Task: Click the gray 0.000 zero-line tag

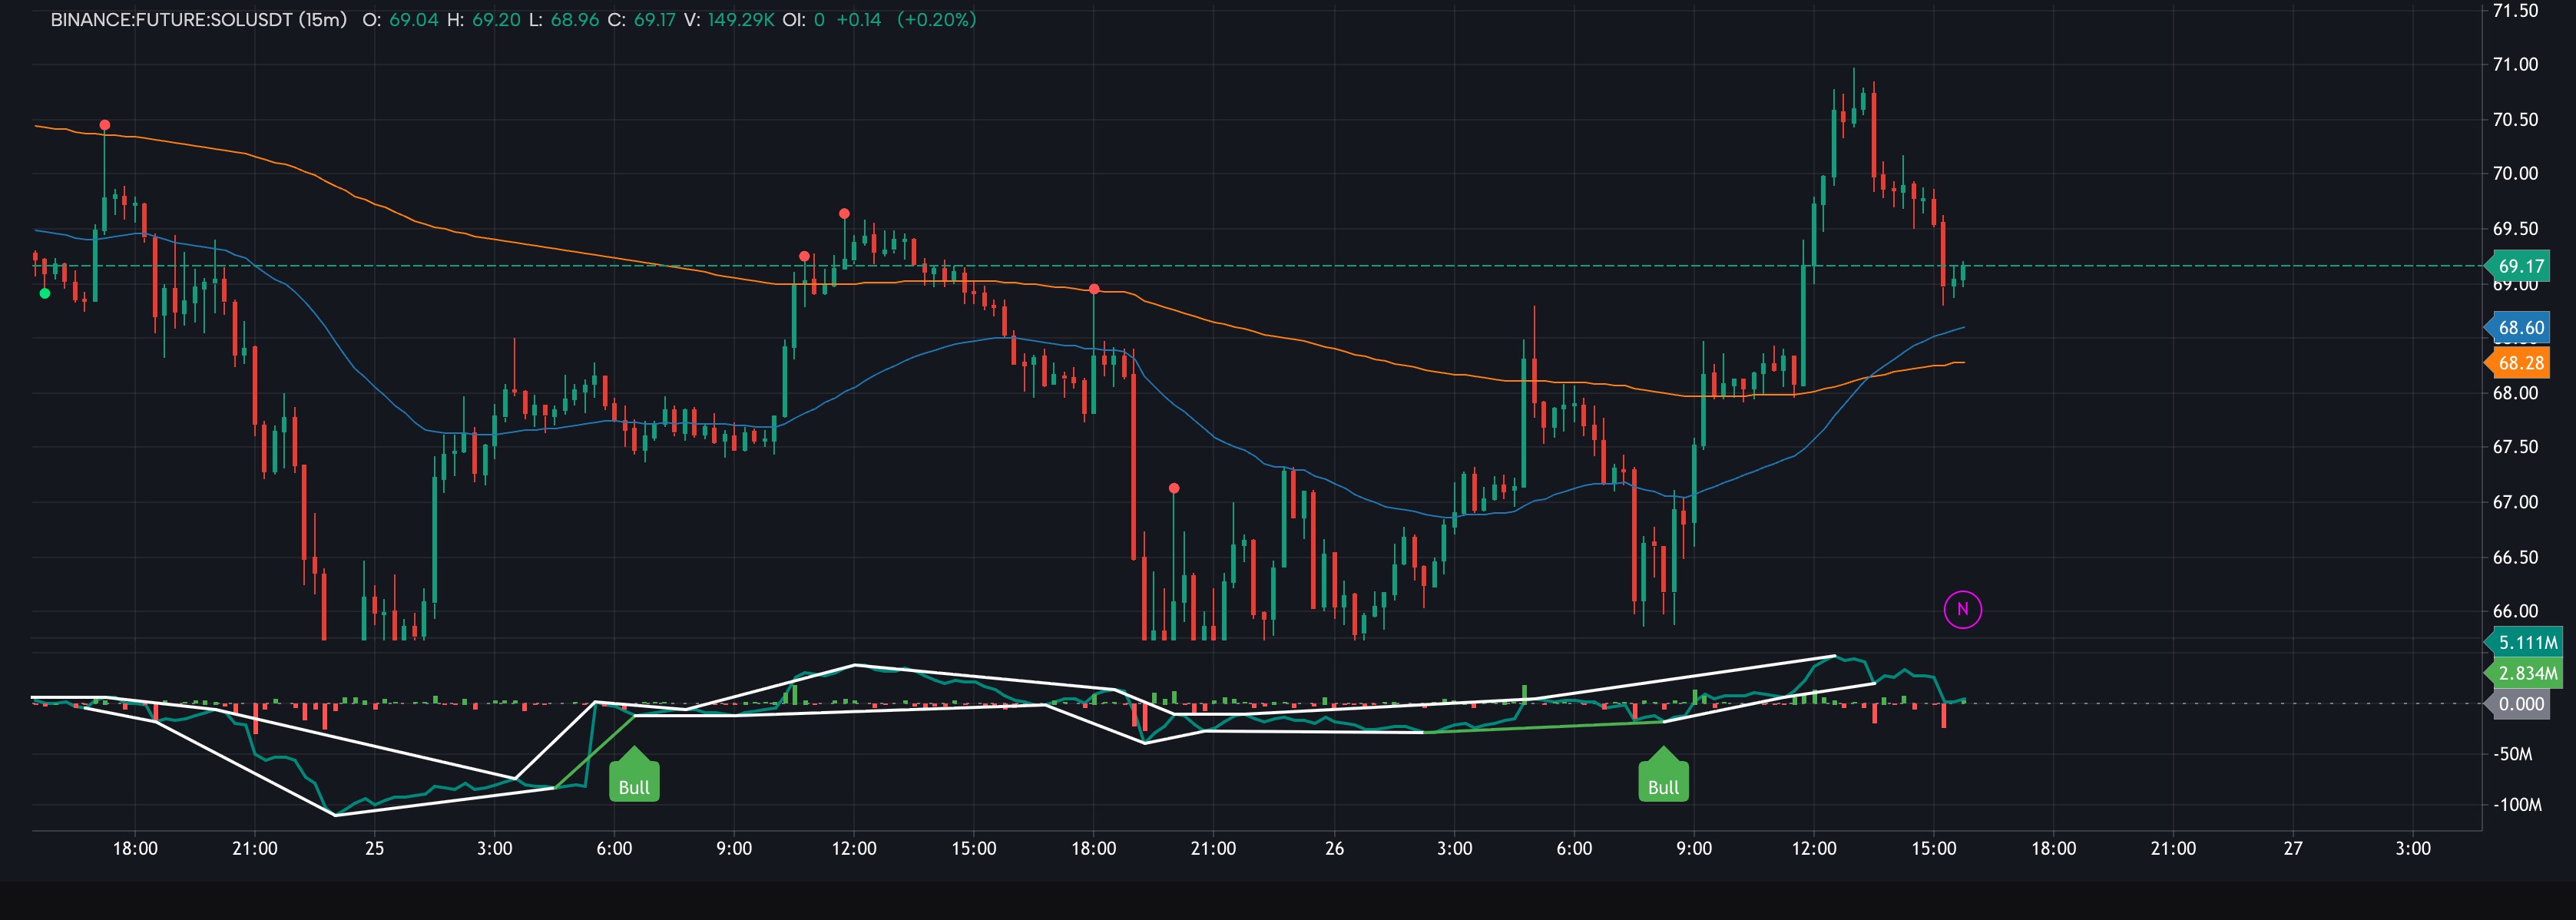Action: [x=2519, y=704]
